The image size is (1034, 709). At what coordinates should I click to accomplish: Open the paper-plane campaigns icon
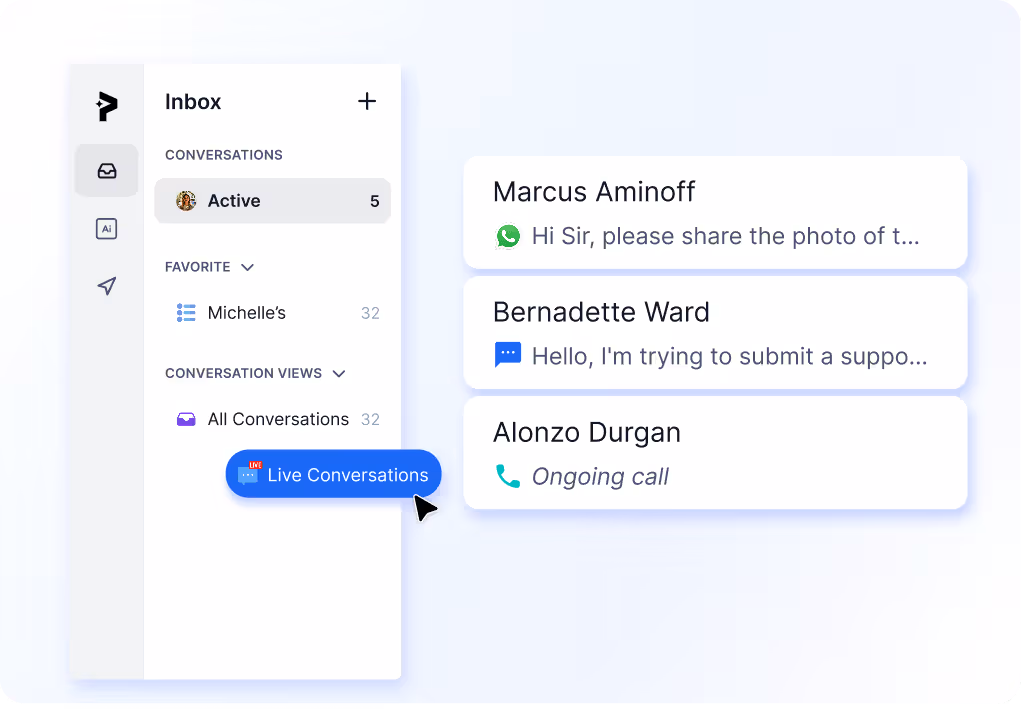pyautogui.click(x=107, y=286)
